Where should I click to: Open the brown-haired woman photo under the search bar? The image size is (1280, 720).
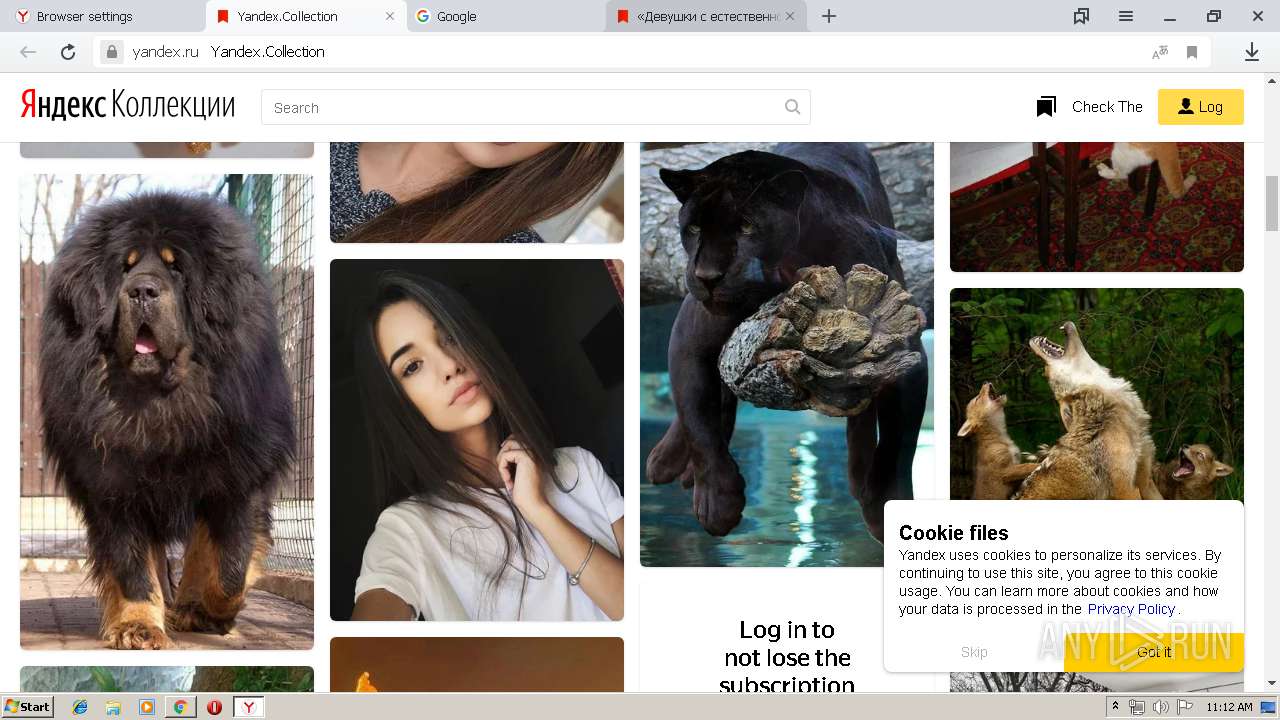477,192
